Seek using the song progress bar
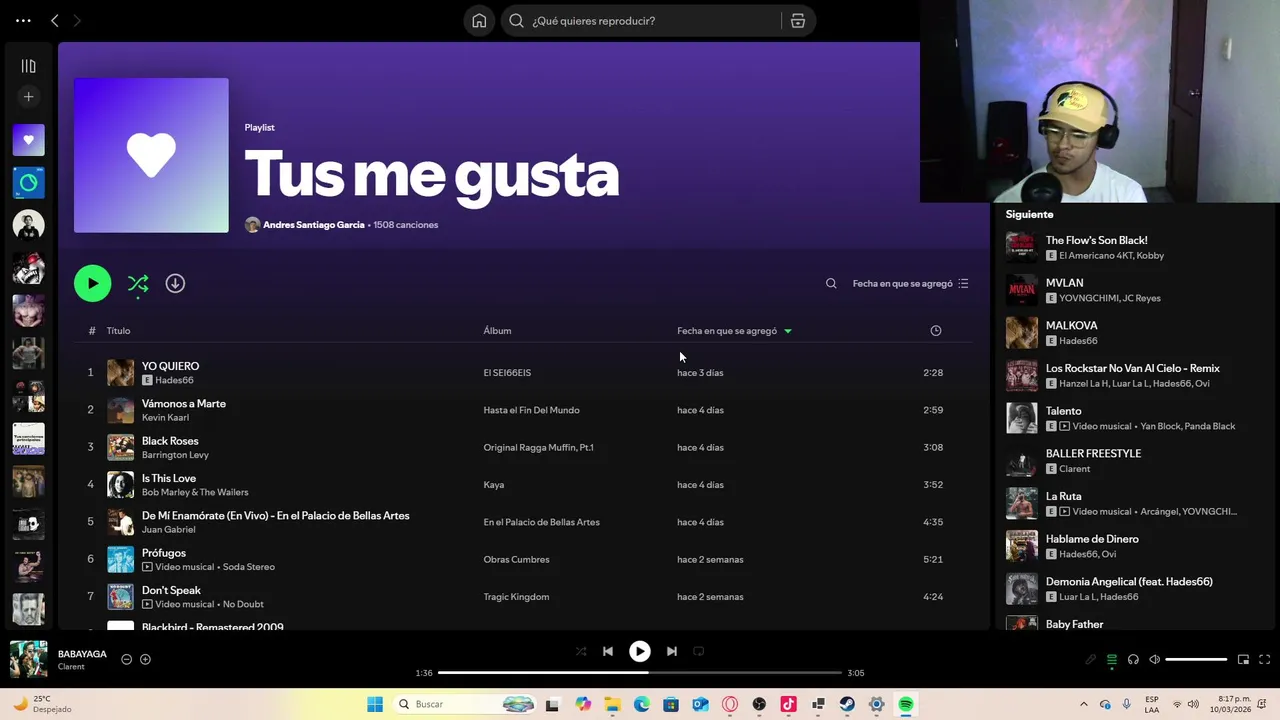 [640, 673]
